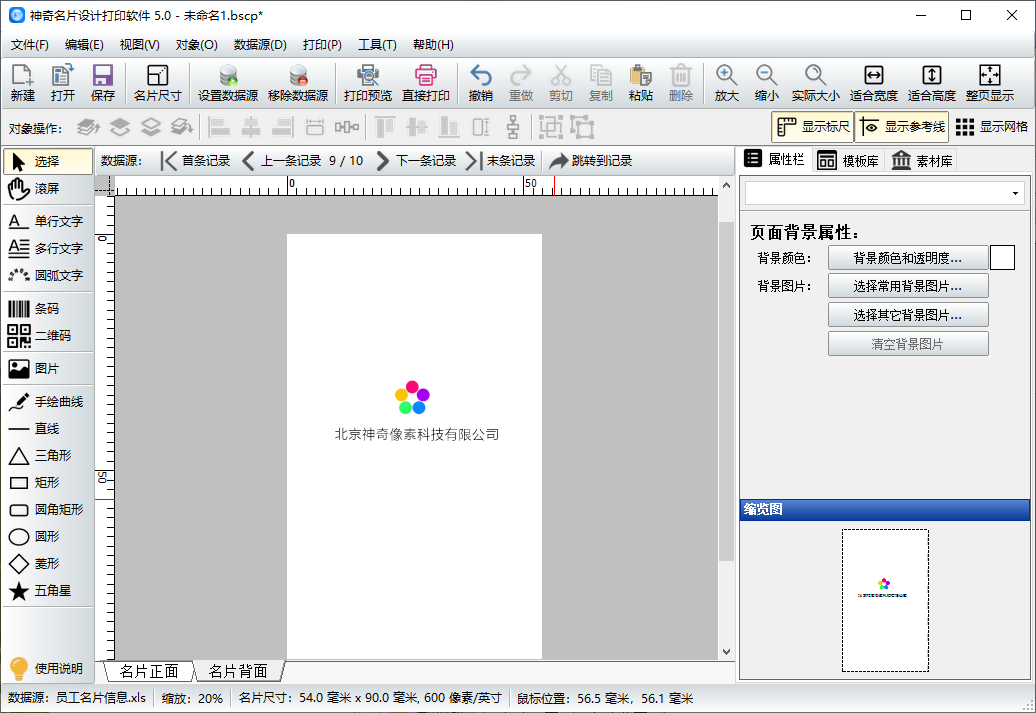
Task: Select the 多行文字 multiline text tool
Action: pyautogui.click(x=48, y=248)
